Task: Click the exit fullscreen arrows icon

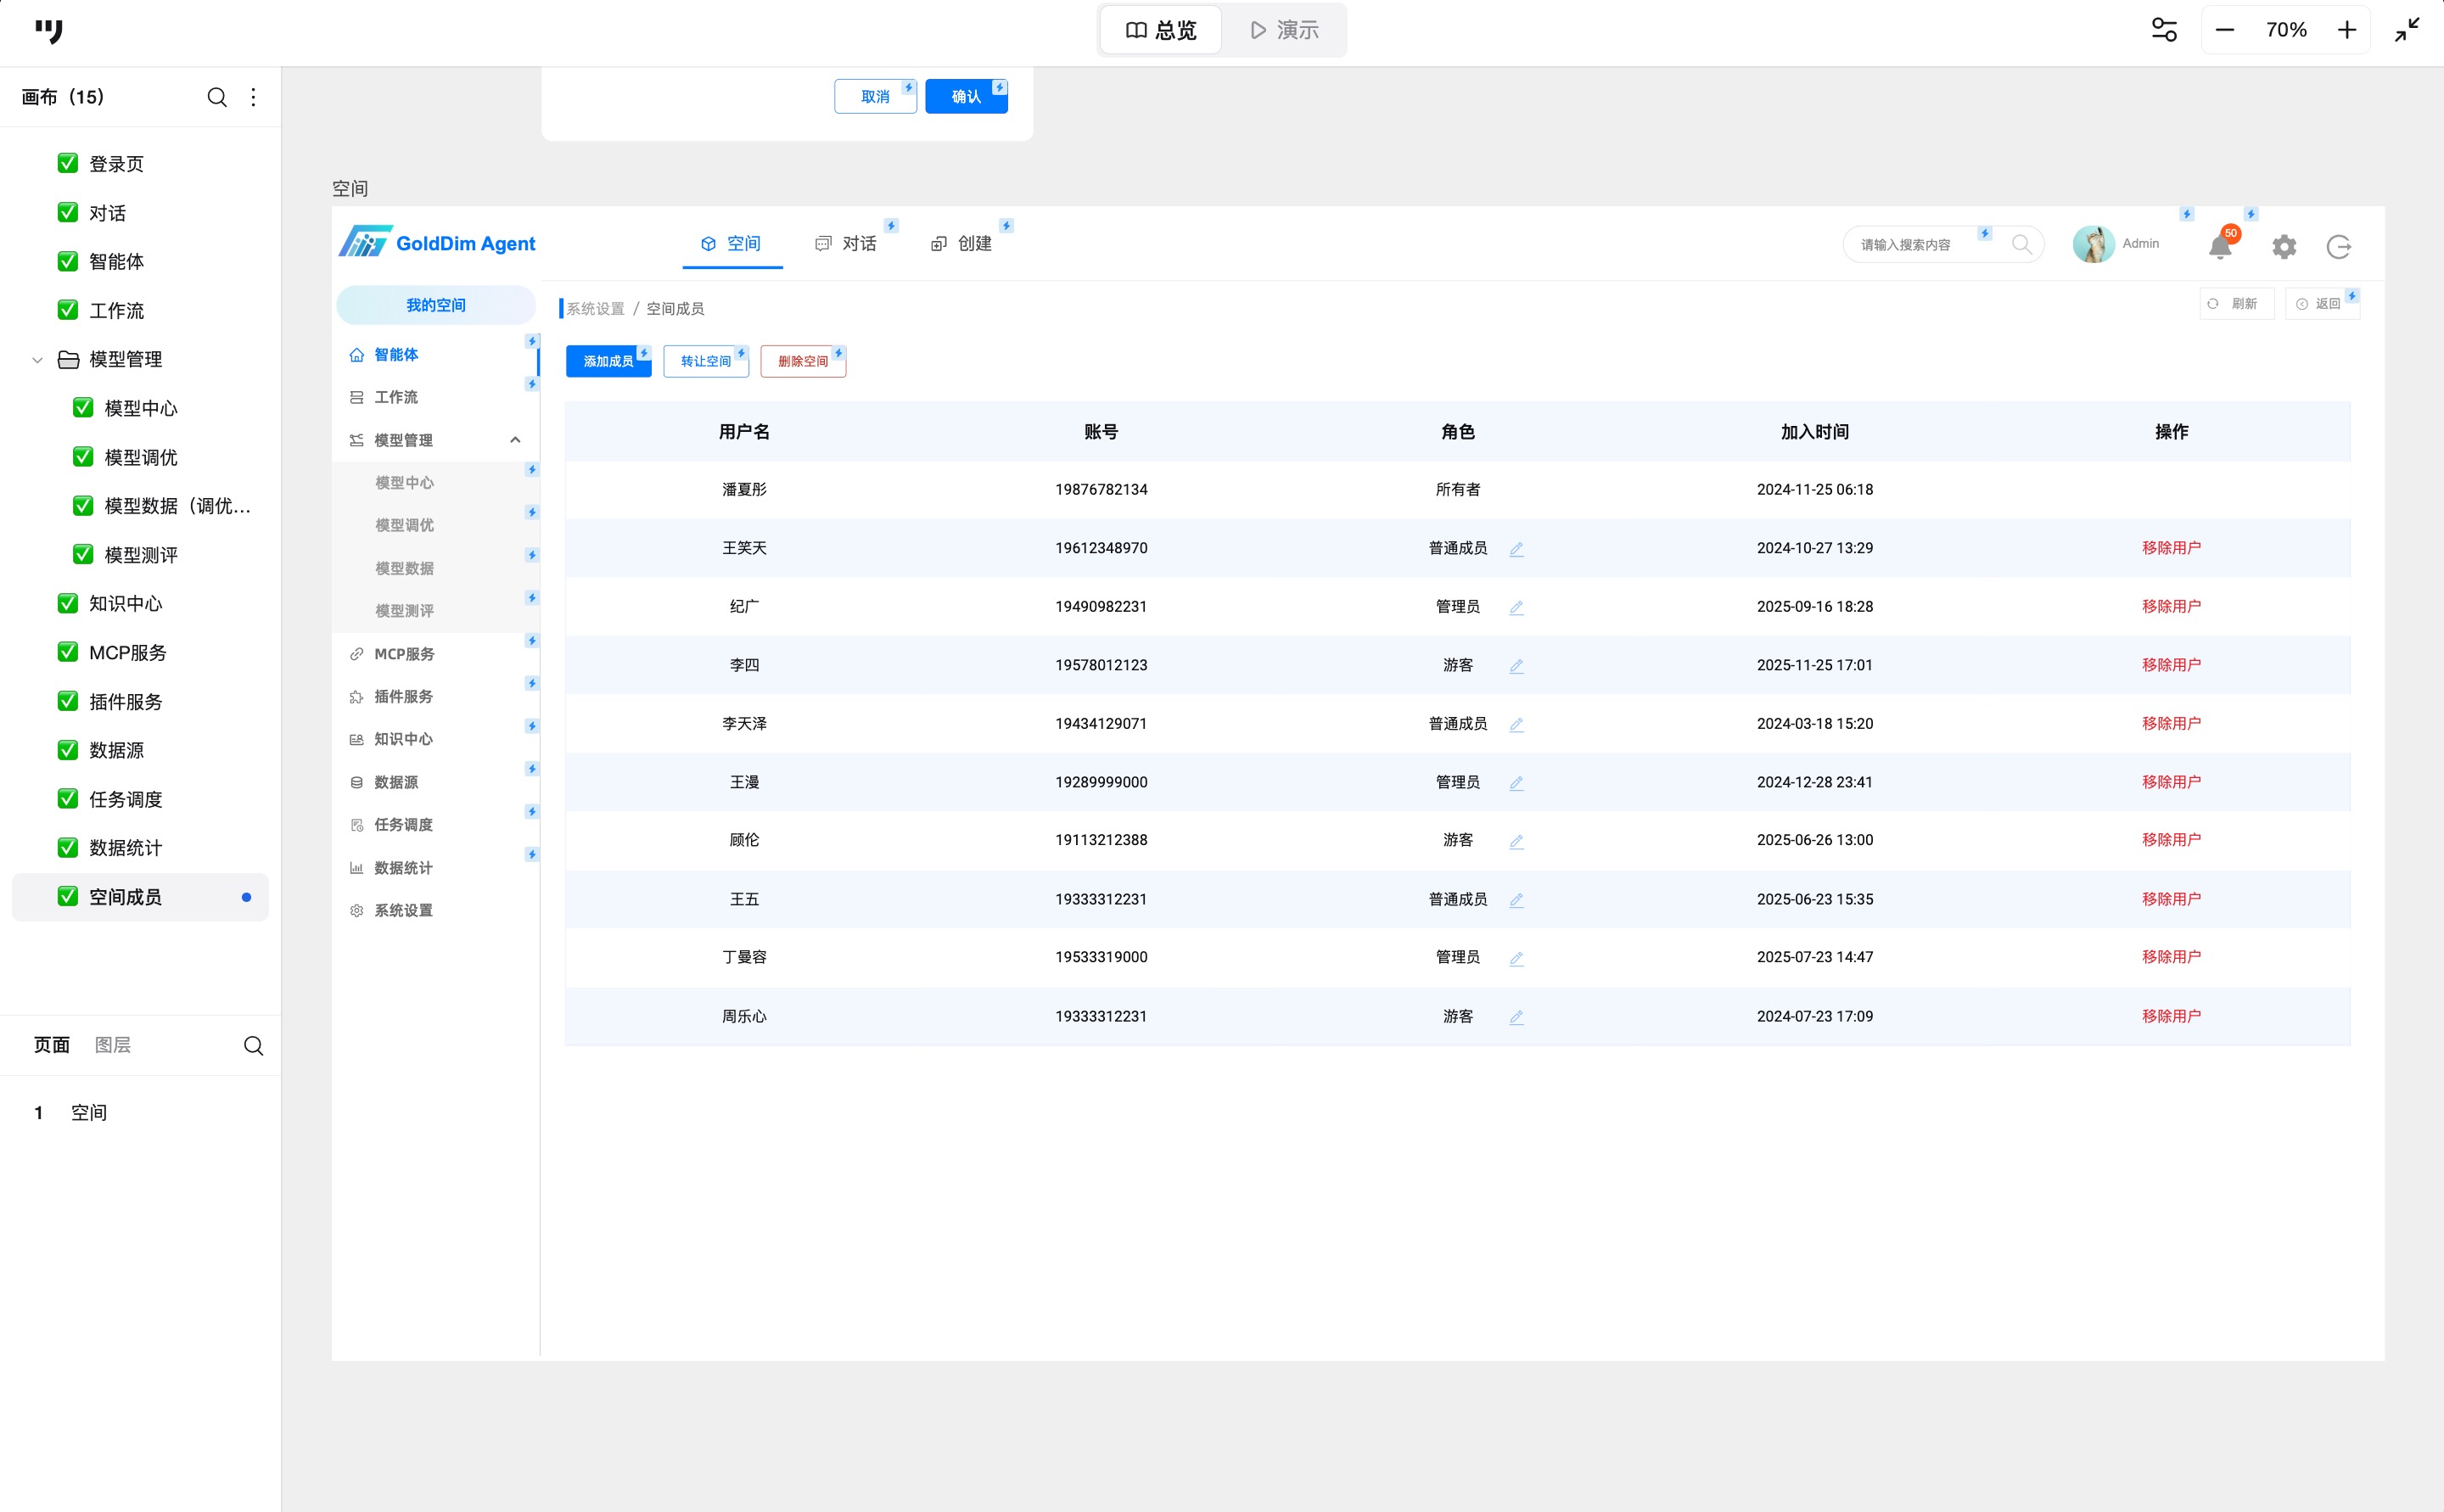Action: (x=2407, y=30)
